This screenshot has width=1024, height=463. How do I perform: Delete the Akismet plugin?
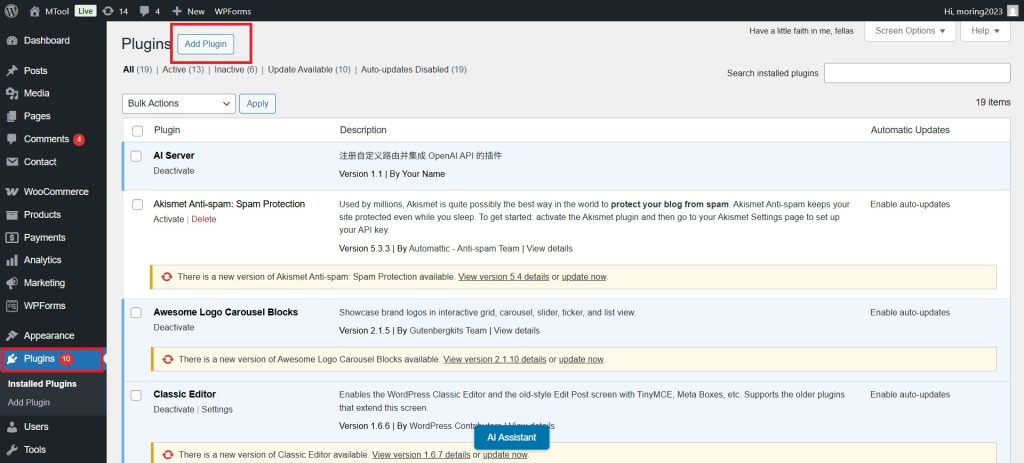pyautogui.click(x=204, y=219)
